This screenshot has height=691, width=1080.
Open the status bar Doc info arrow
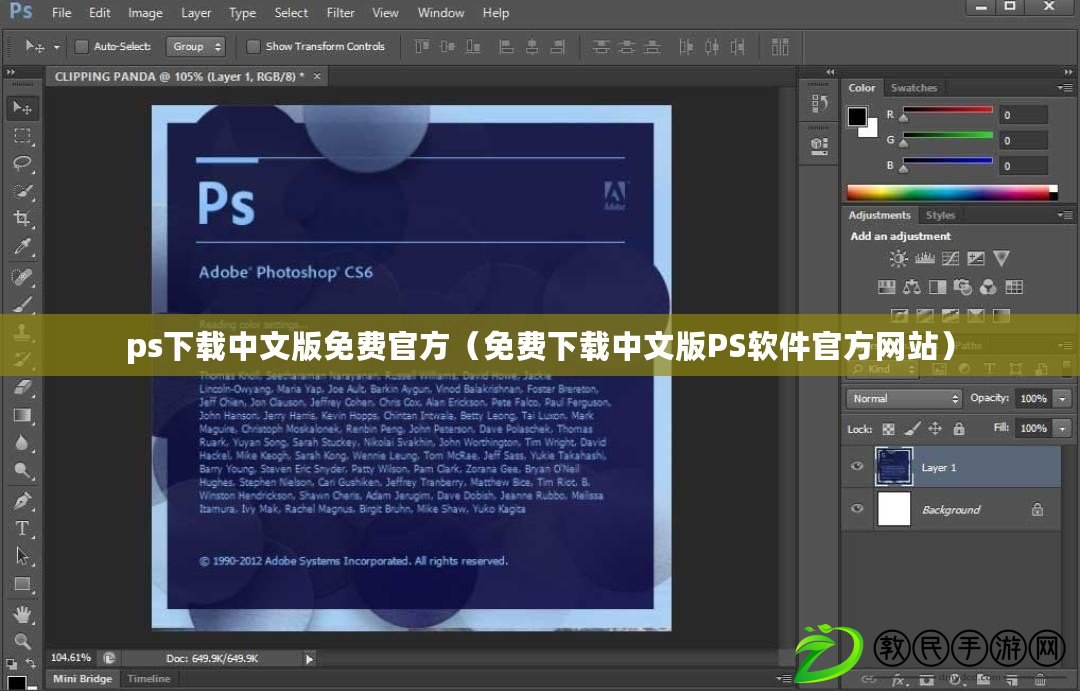click(x=309, y=659)
